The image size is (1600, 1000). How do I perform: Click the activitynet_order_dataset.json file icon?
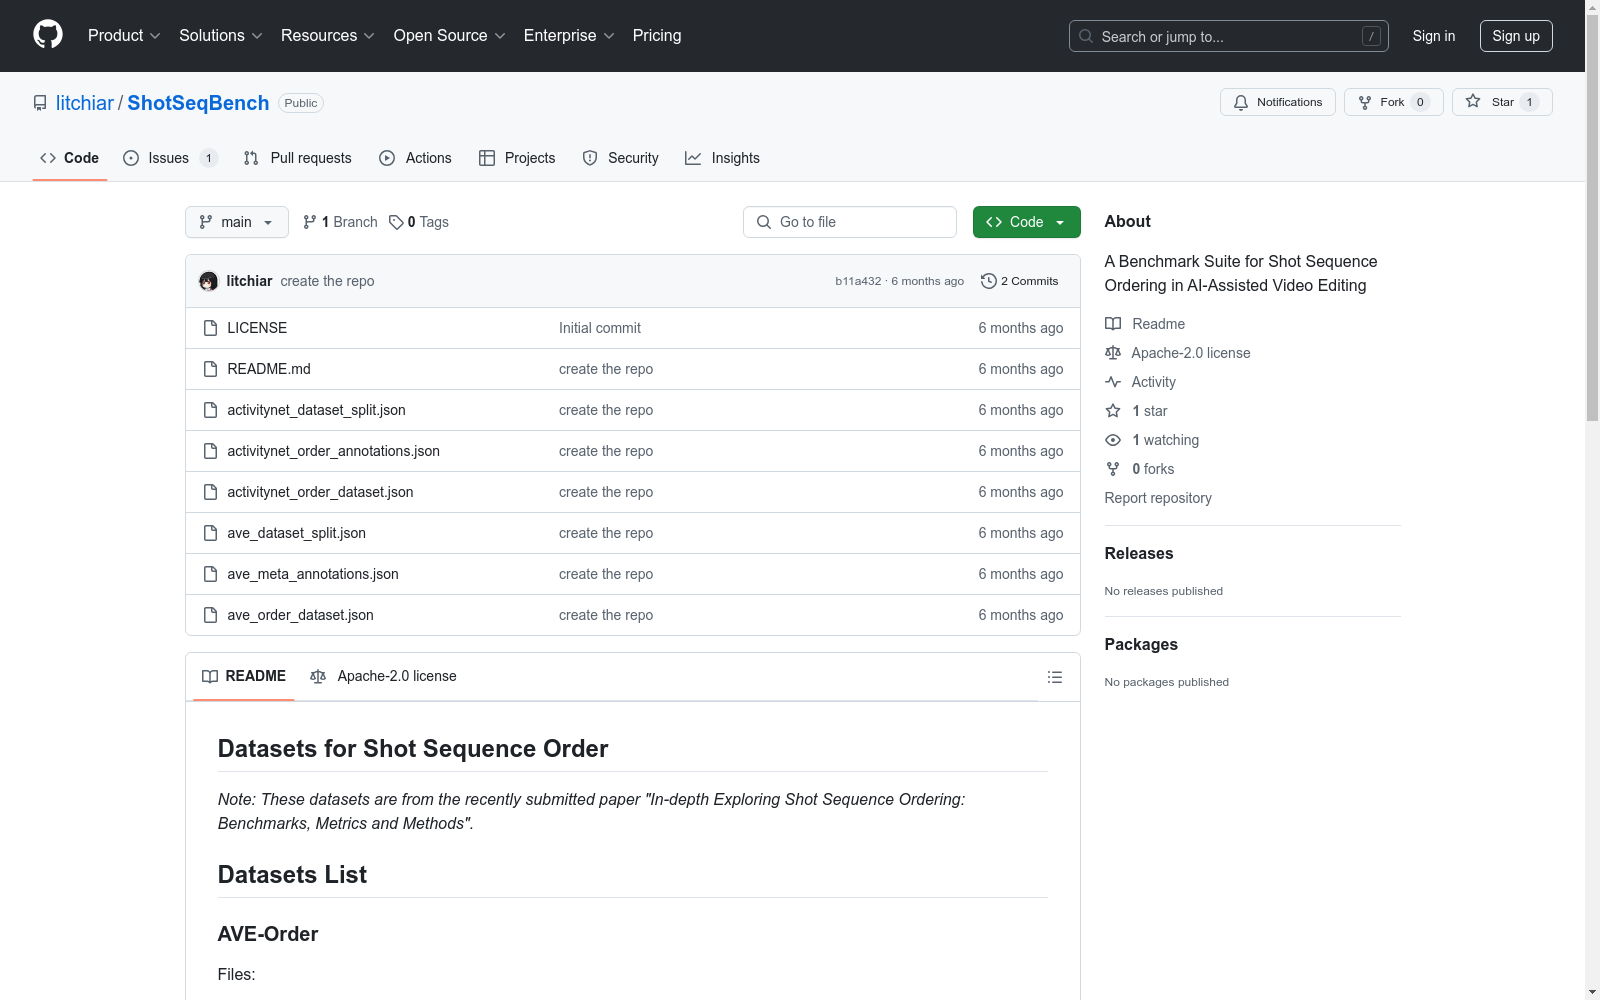tap(210, 492)
